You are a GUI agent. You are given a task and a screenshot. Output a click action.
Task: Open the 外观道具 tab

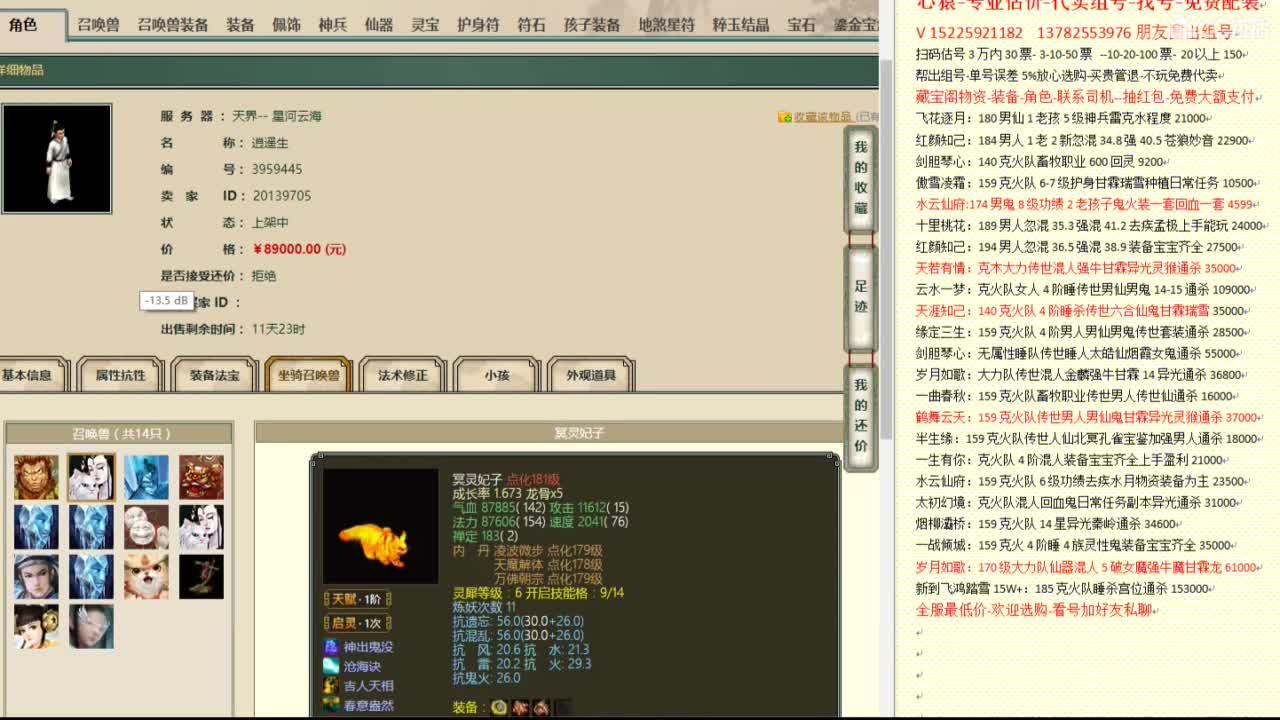click(x=592, y=375)
